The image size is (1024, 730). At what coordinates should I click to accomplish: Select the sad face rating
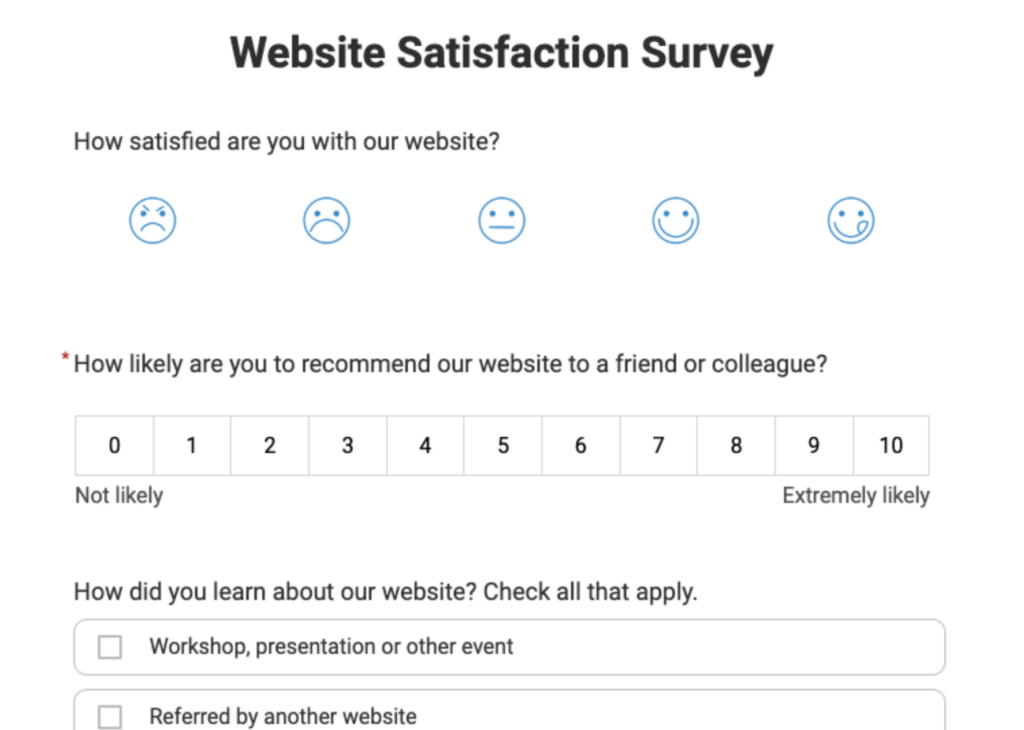pyautogui.click(x=327, y=220)
